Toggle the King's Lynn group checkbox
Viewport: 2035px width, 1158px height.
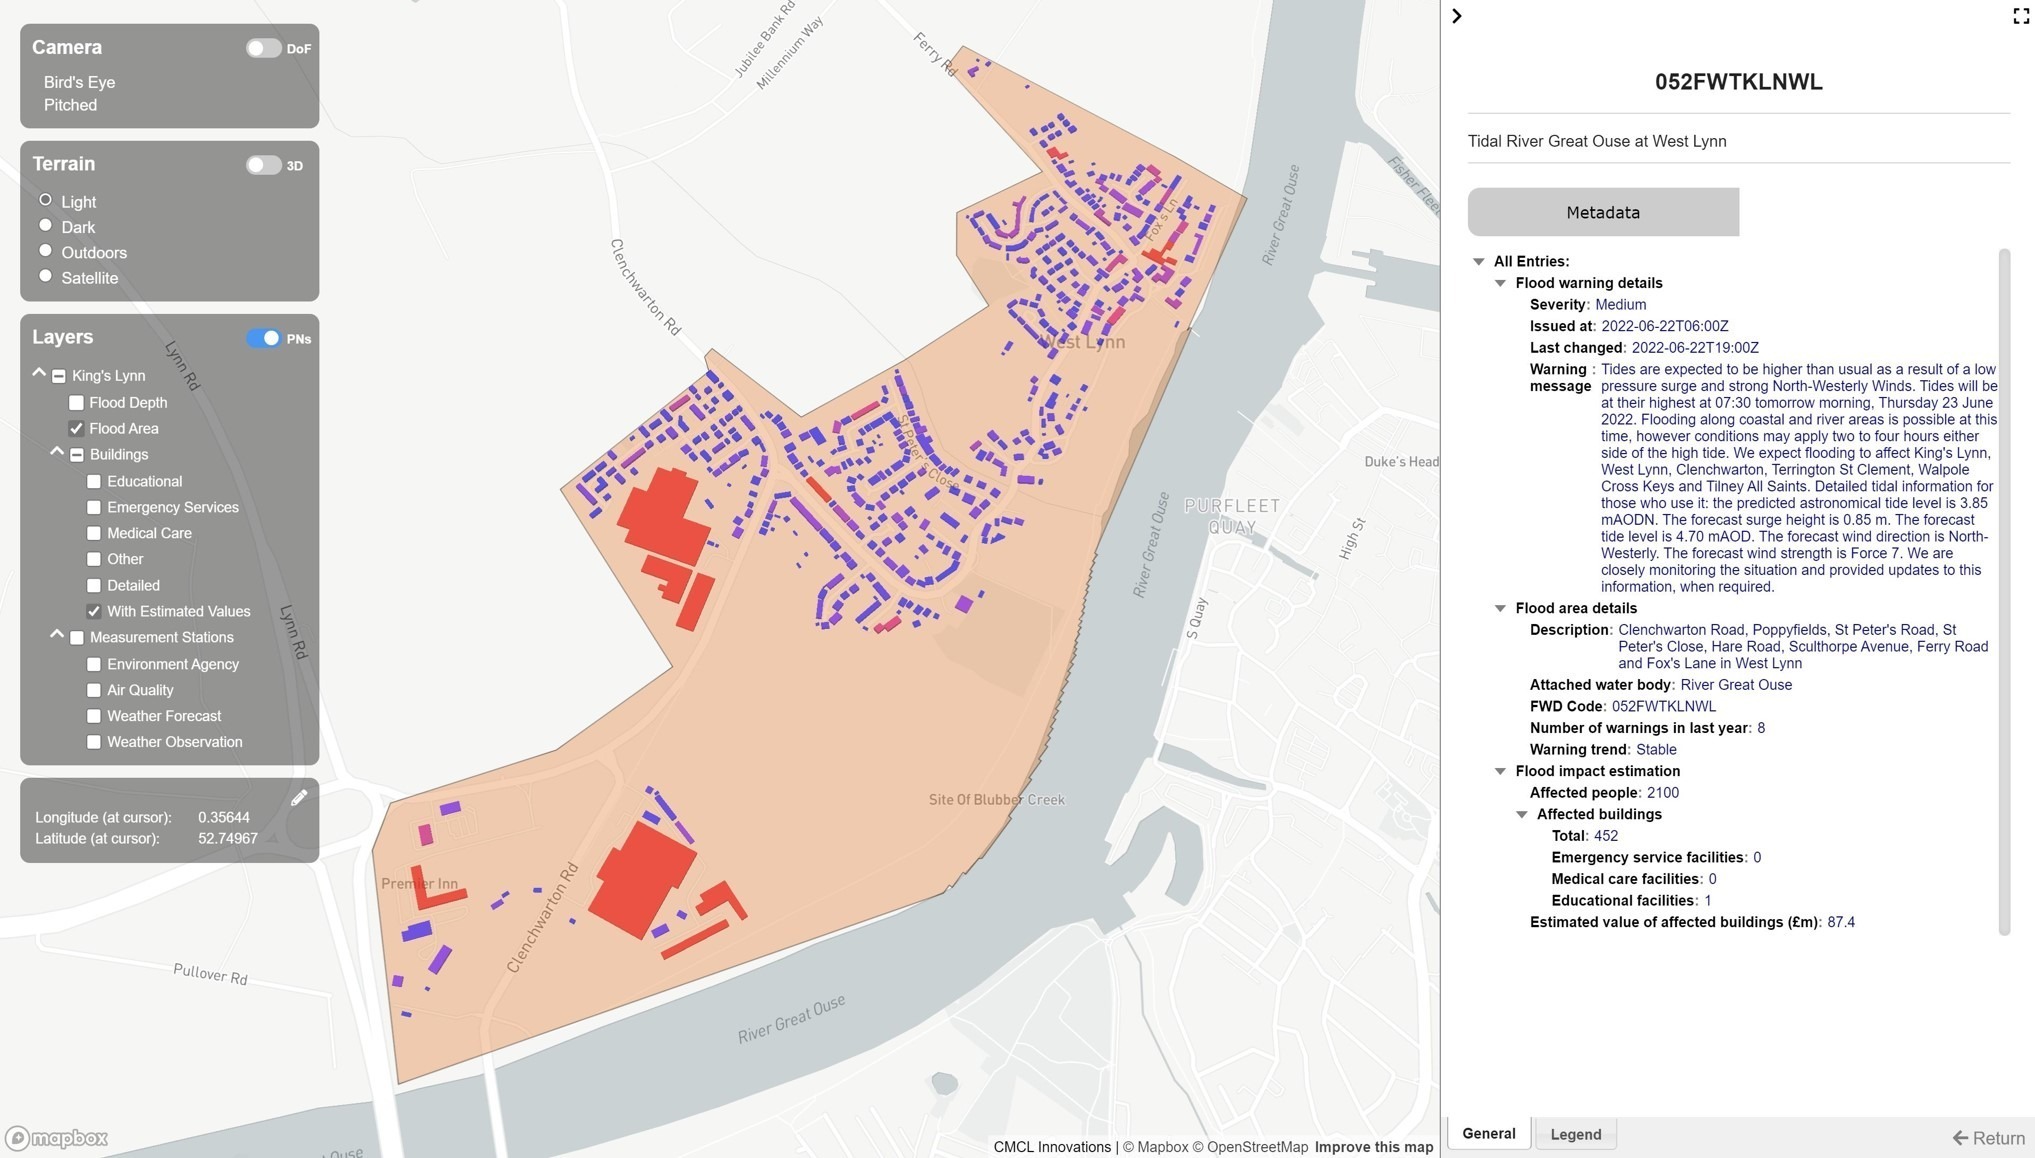59,377
